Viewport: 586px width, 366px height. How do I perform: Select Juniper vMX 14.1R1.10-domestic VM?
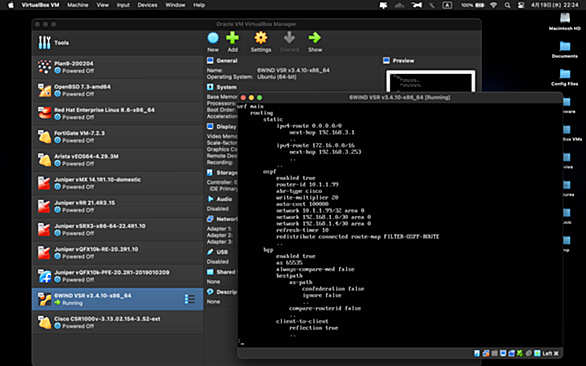click(118, 183)
